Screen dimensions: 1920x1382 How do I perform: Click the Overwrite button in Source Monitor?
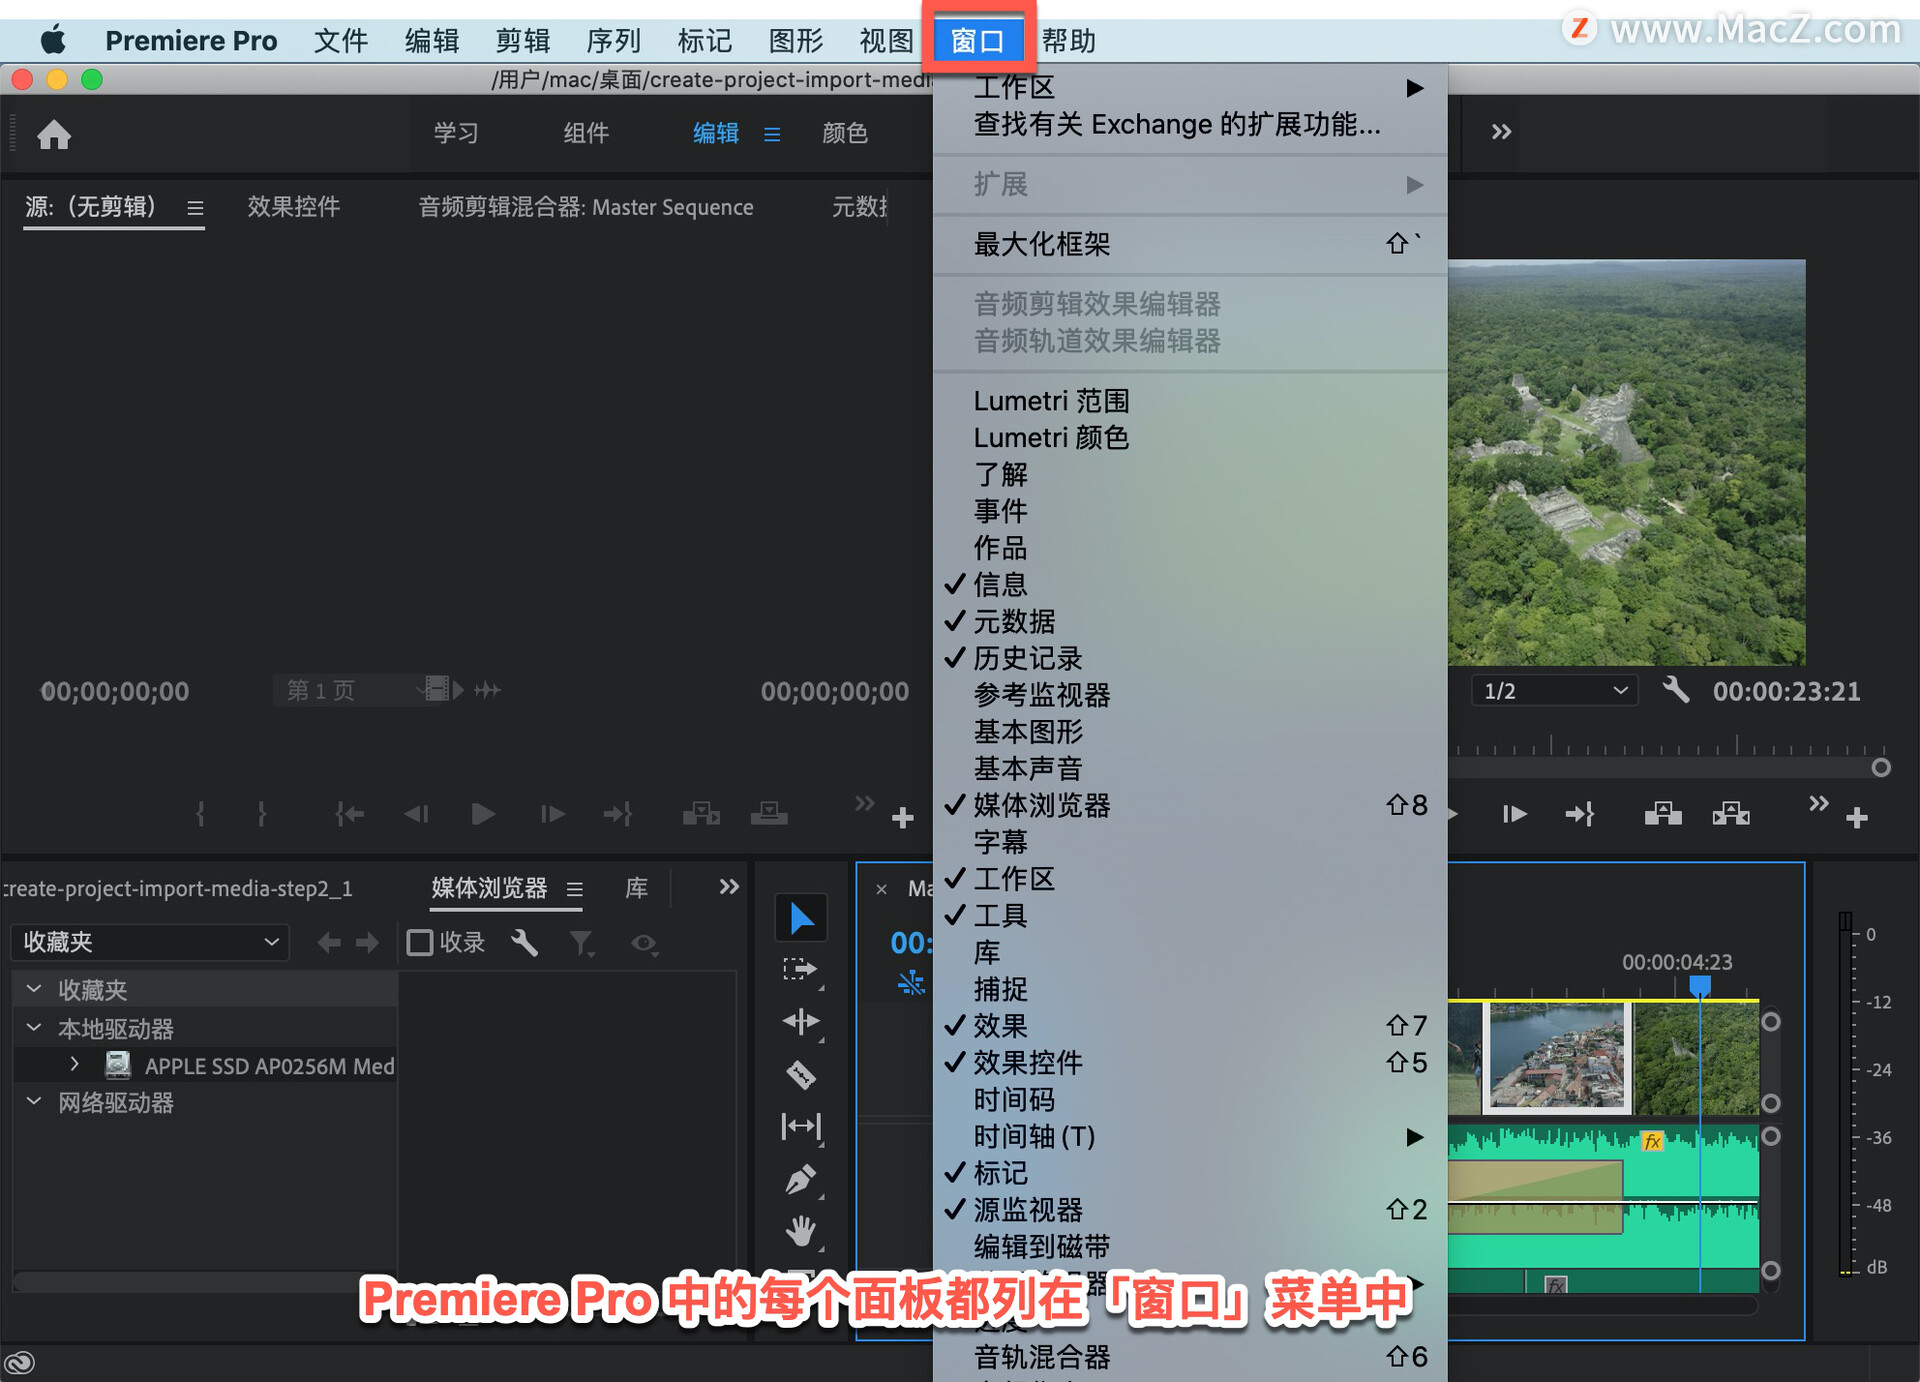pyautogui.click(x=769, y=814)
